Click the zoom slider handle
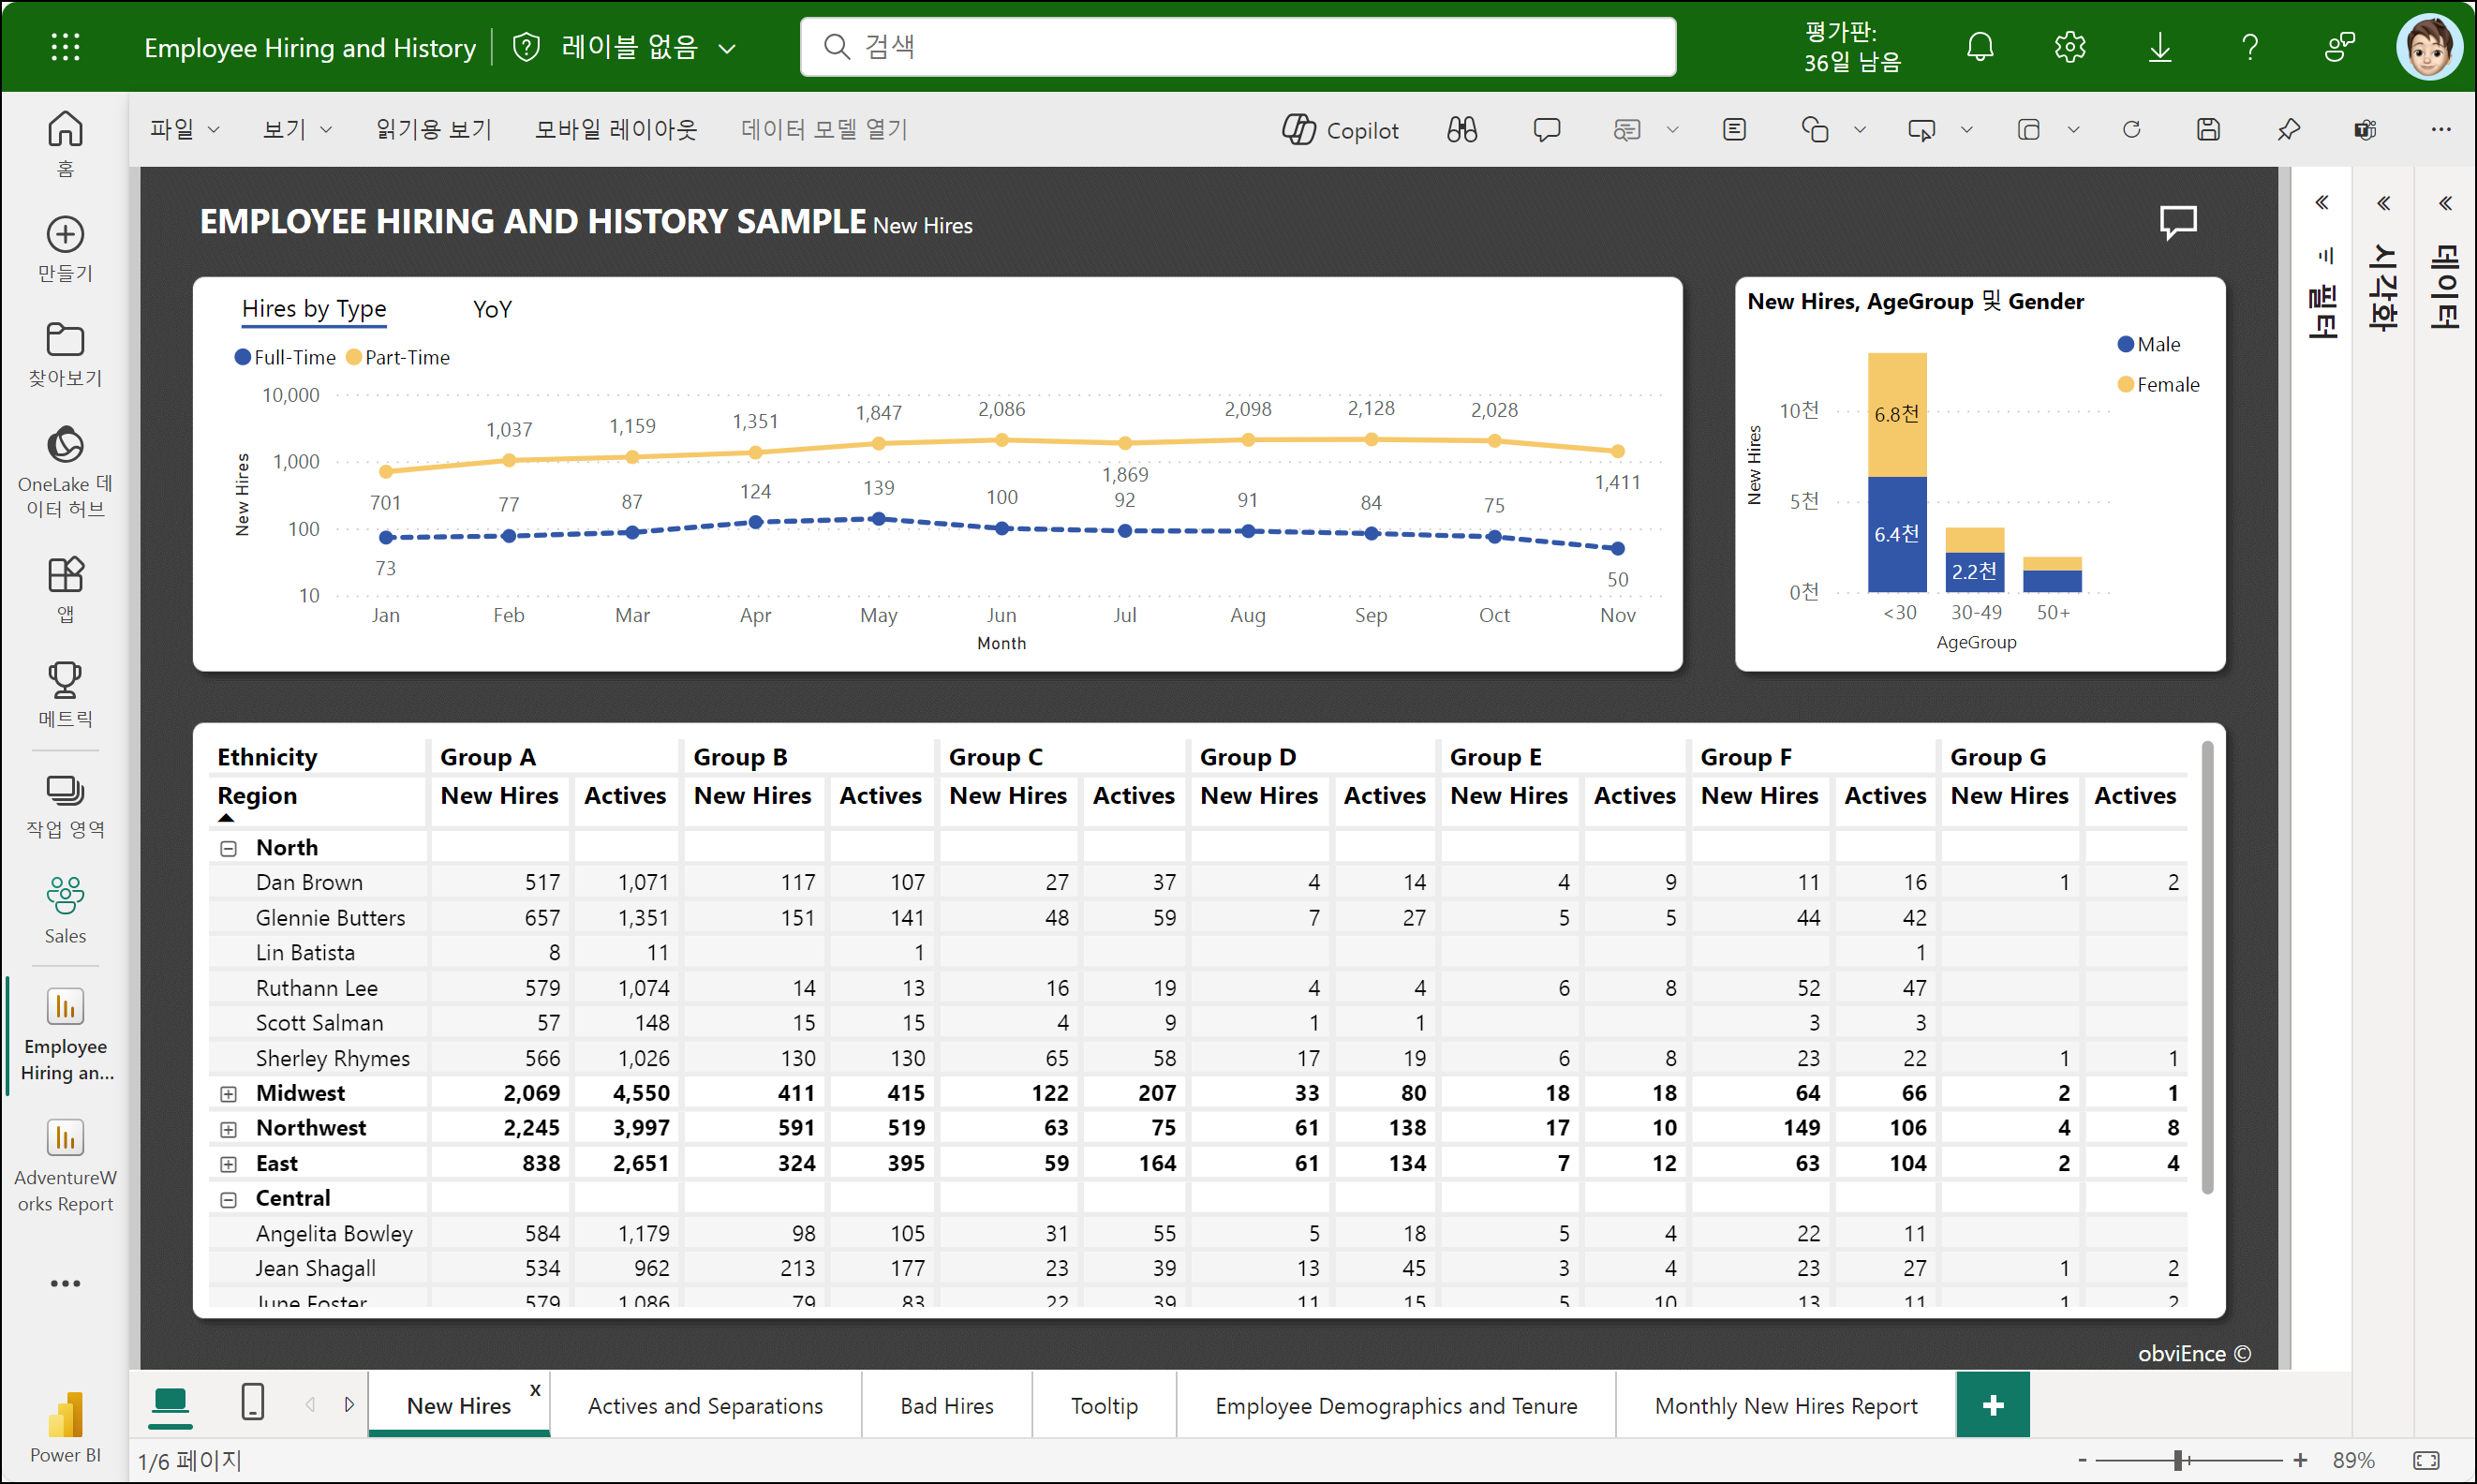The image size is (2477, 1484). (x=2177, y=1460)
